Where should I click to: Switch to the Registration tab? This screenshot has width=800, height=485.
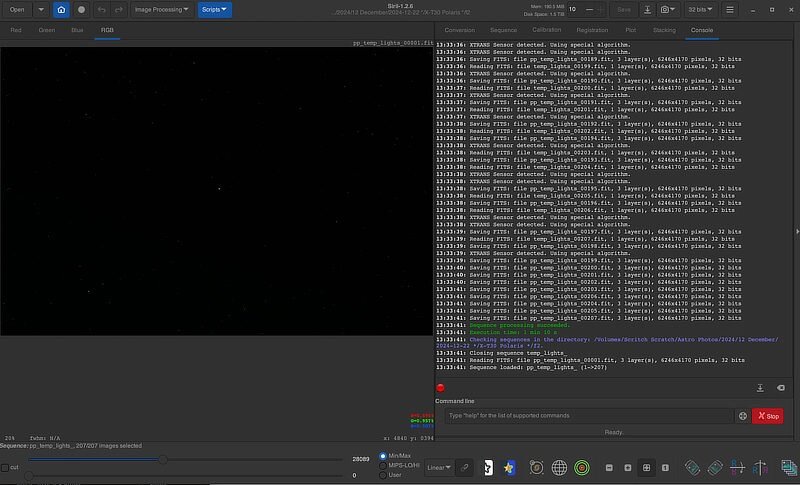(592, 30)
